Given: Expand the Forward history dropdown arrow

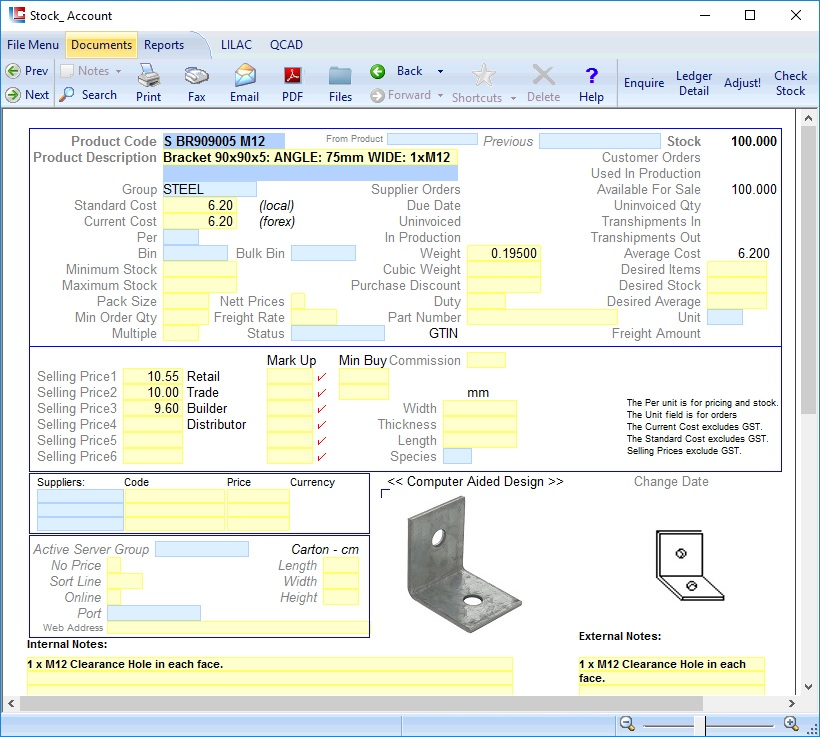Looking at the screenshot, I should [439, 96].
